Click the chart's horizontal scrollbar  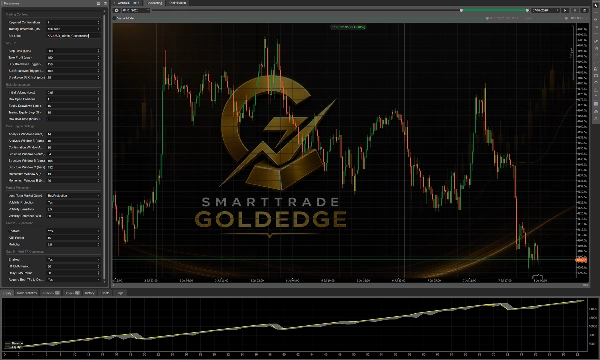tap(350, 285)
